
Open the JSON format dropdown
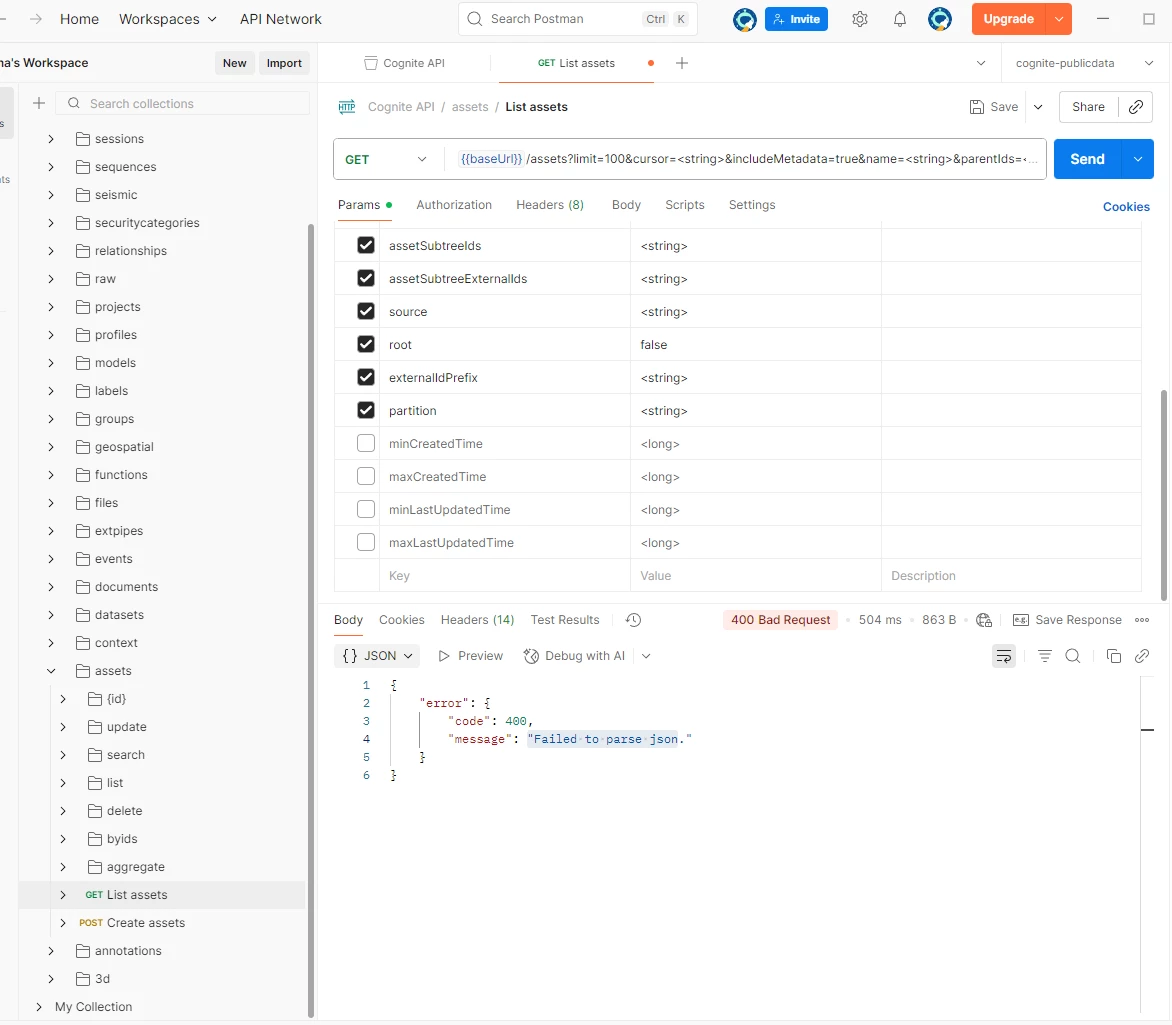377,656
